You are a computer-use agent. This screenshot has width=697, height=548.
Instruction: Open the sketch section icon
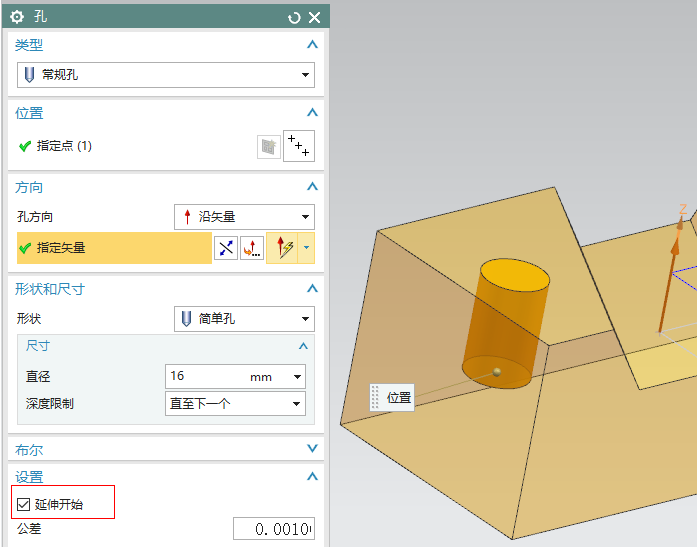pos(268,147)
